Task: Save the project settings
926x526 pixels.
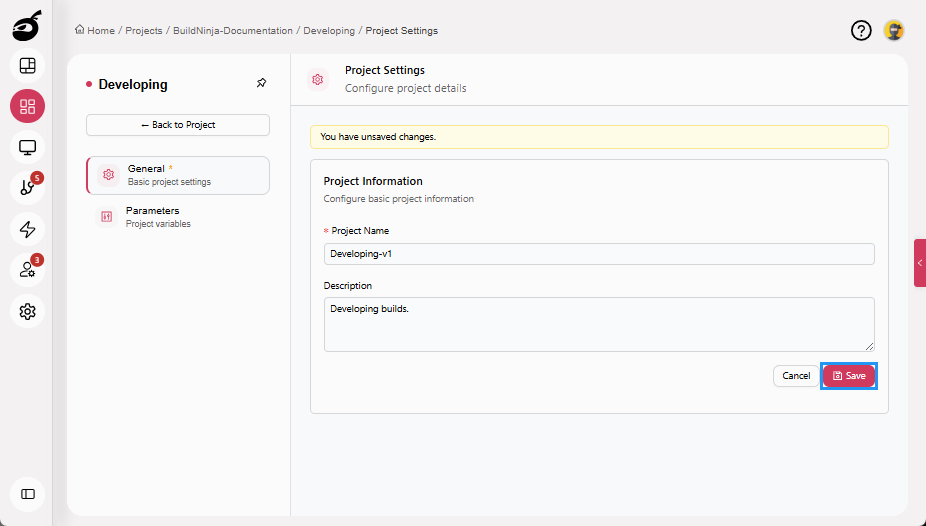Action: click(x=849, y=376)
